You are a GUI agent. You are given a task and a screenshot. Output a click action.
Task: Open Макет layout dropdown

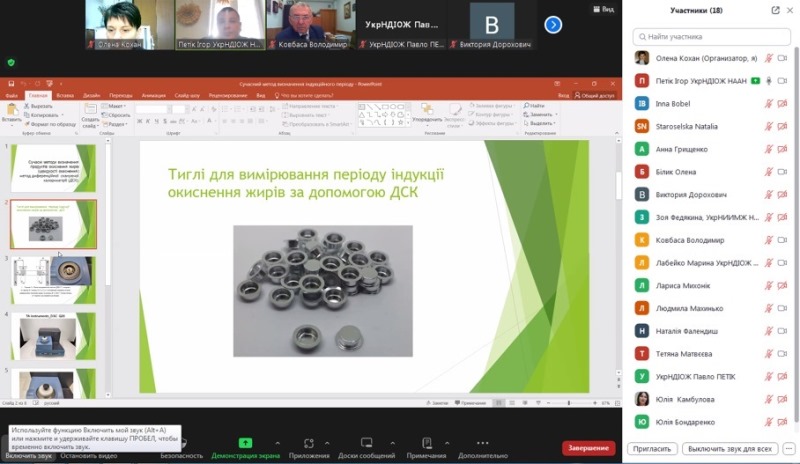[114, 106]
